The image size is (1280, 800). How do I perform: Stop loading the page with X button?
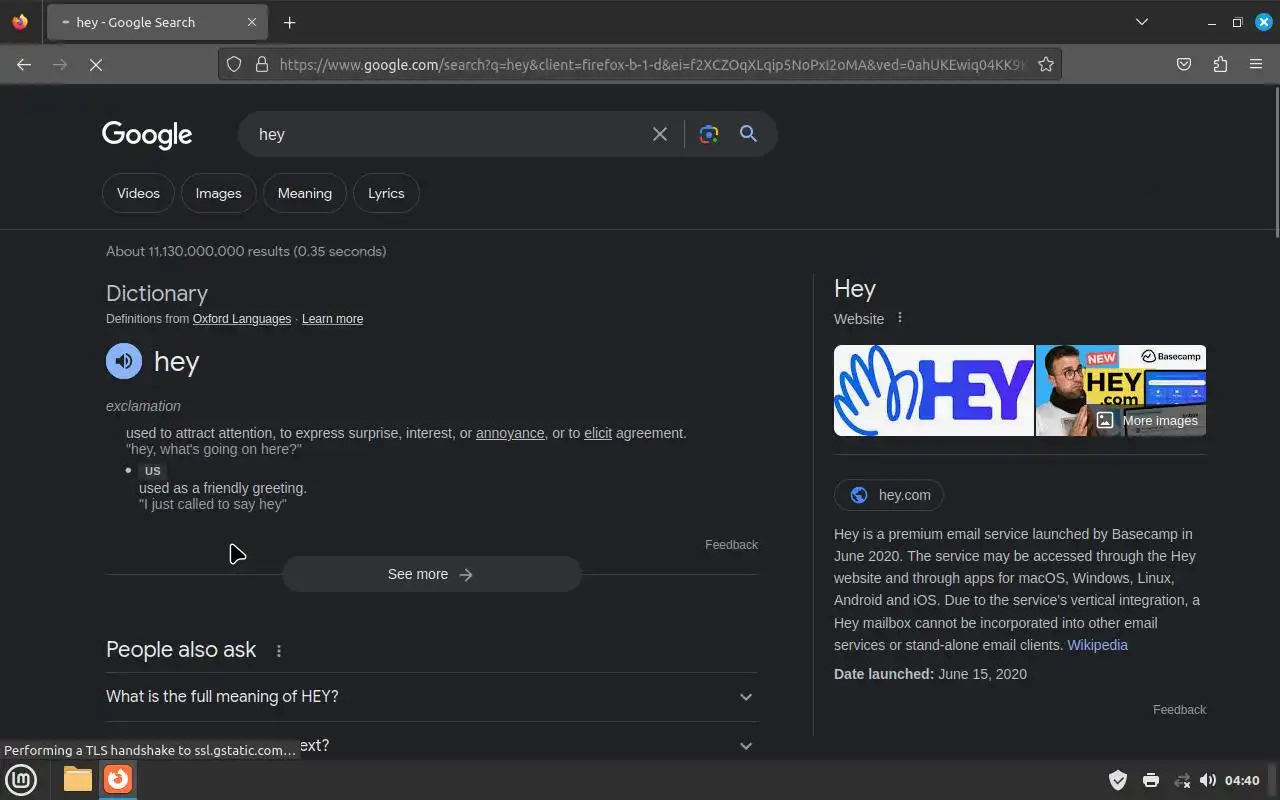(x=96, y=64)
